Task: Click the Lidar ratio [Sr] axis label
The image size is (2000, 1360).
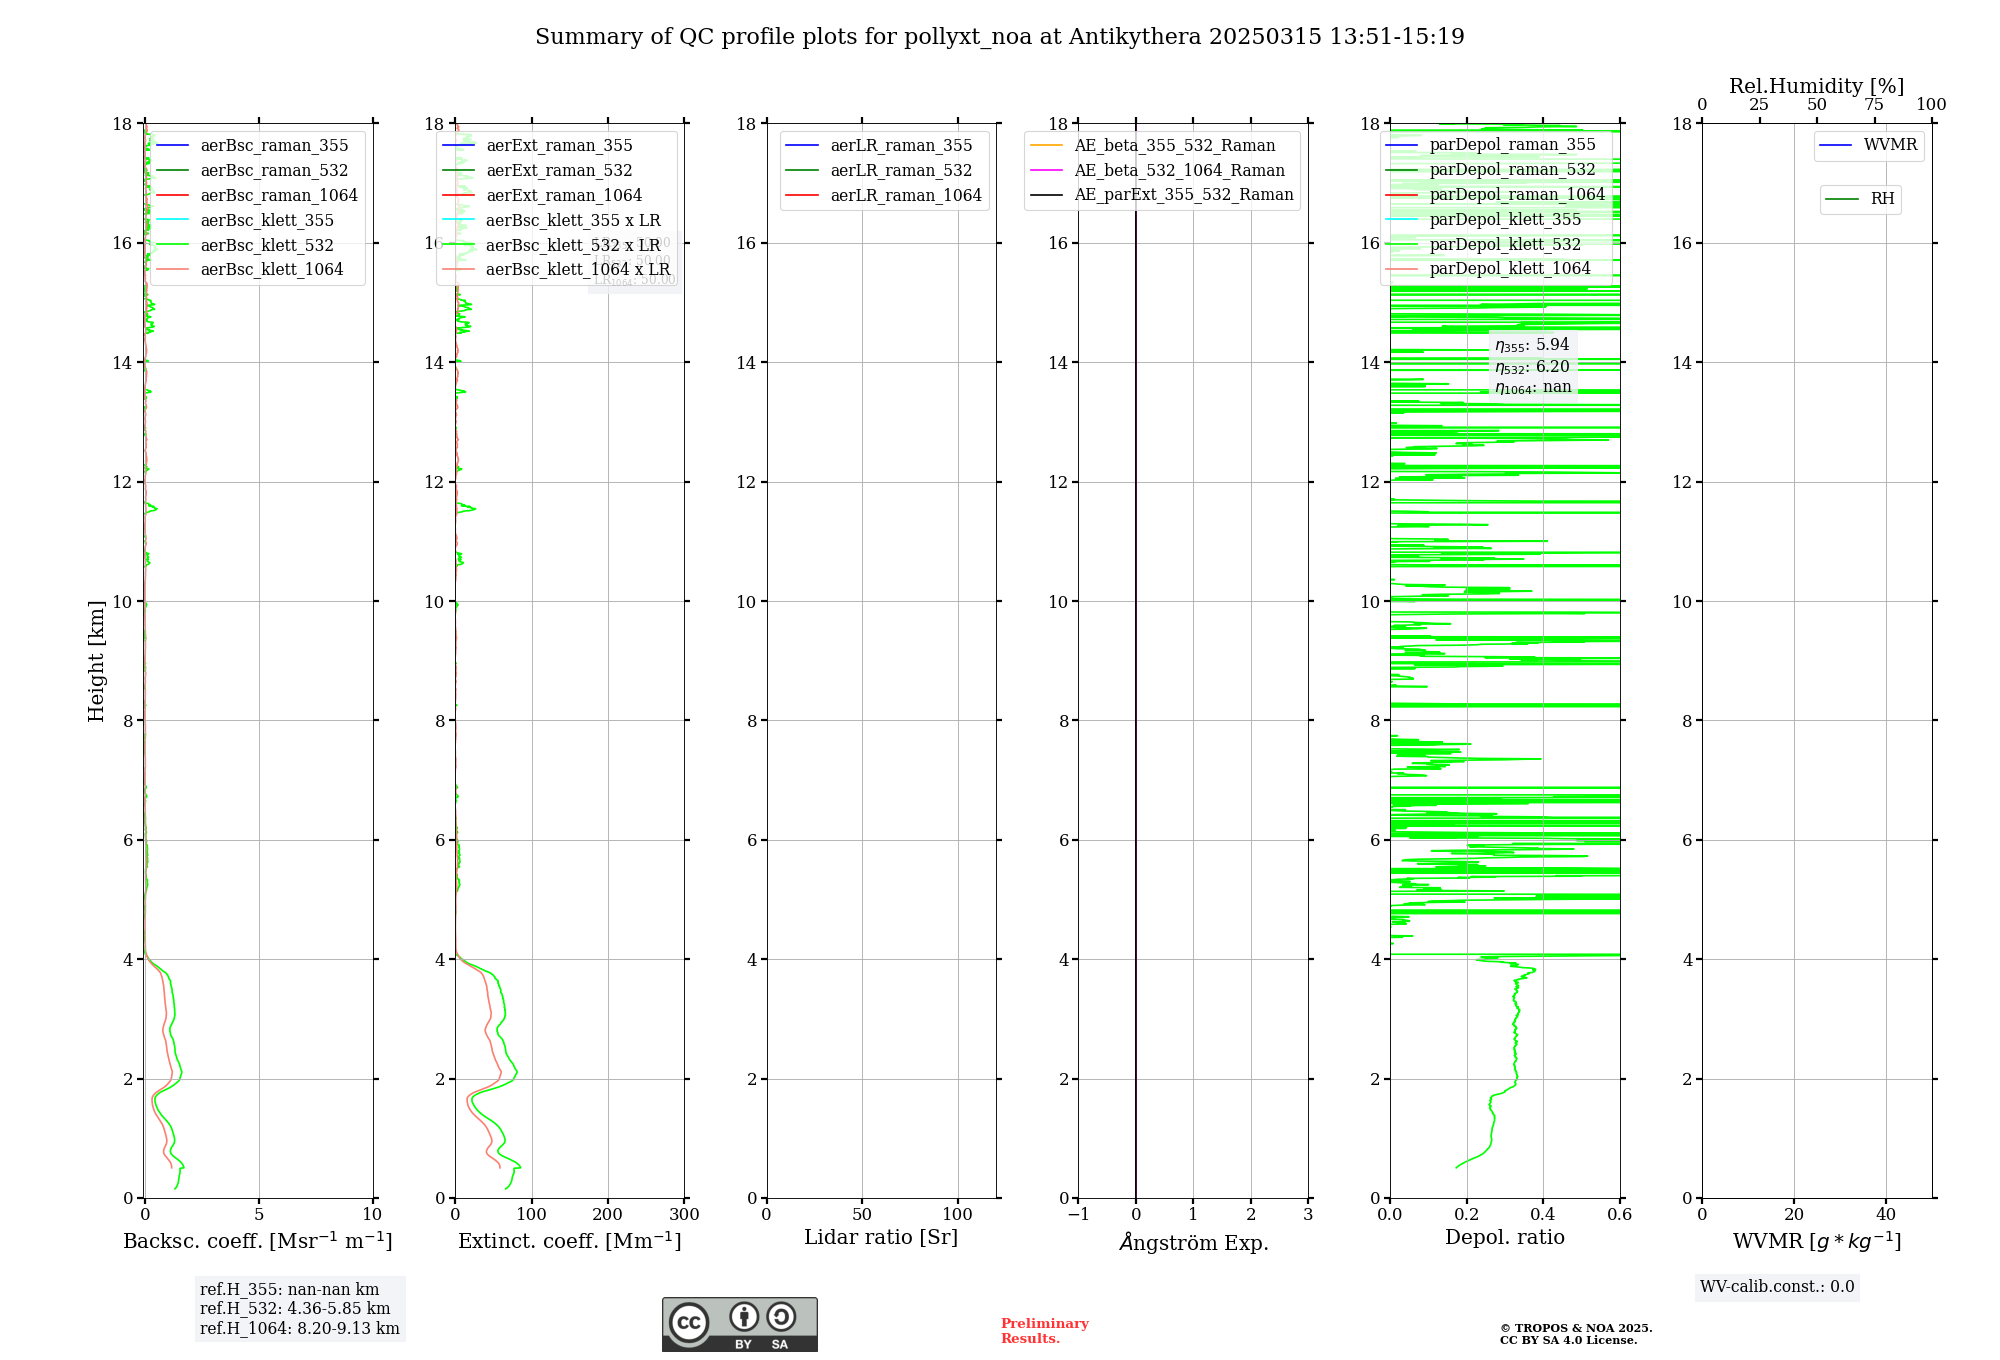Action: pos(881,1237)
